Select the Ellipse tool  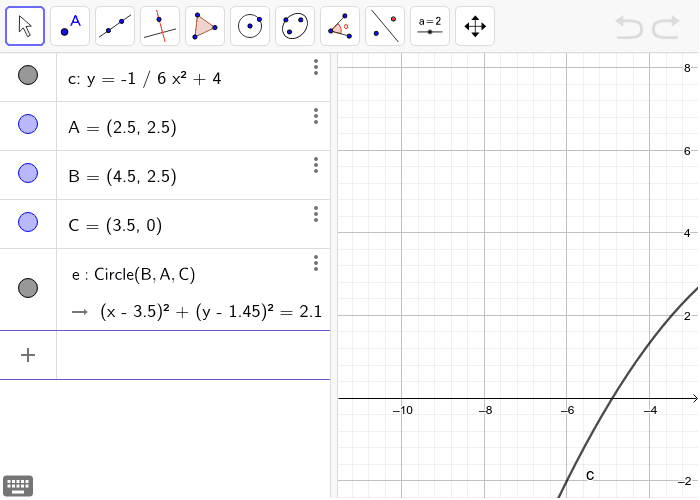[x=295, y=26]
